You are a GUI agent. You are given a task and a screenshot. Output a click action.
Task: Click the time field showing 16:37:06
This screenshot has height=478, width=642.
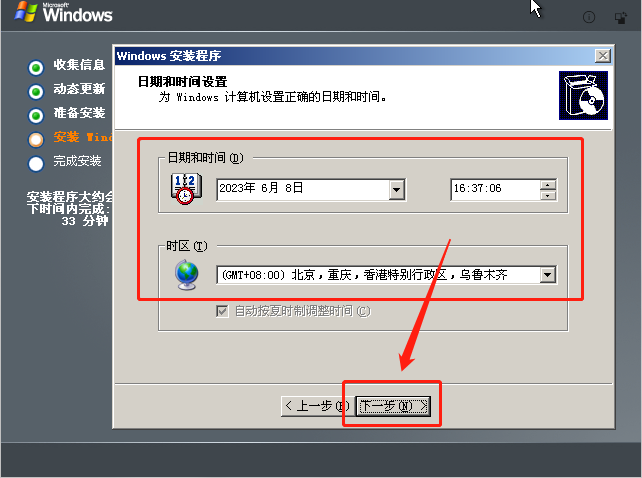click(495, 190)
